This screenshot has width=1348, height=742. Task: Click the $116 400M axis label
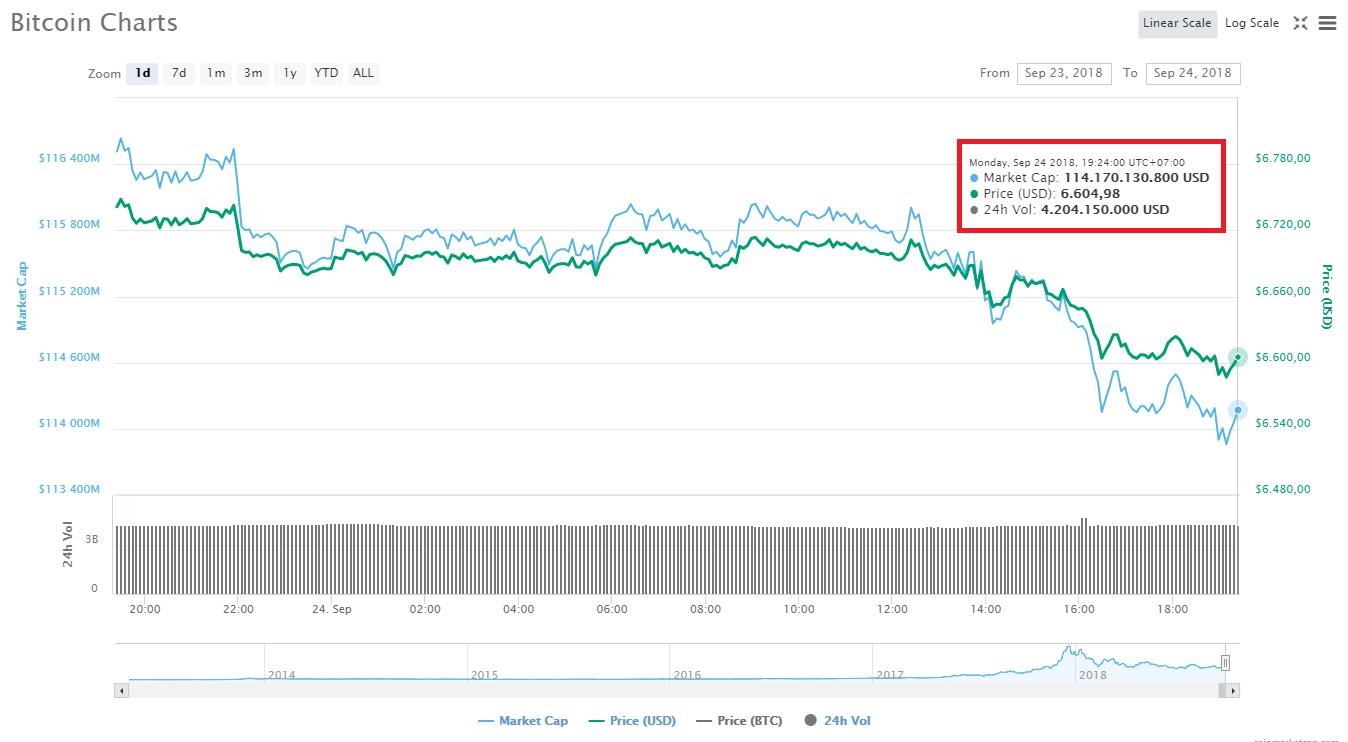[x=69, y=158]
